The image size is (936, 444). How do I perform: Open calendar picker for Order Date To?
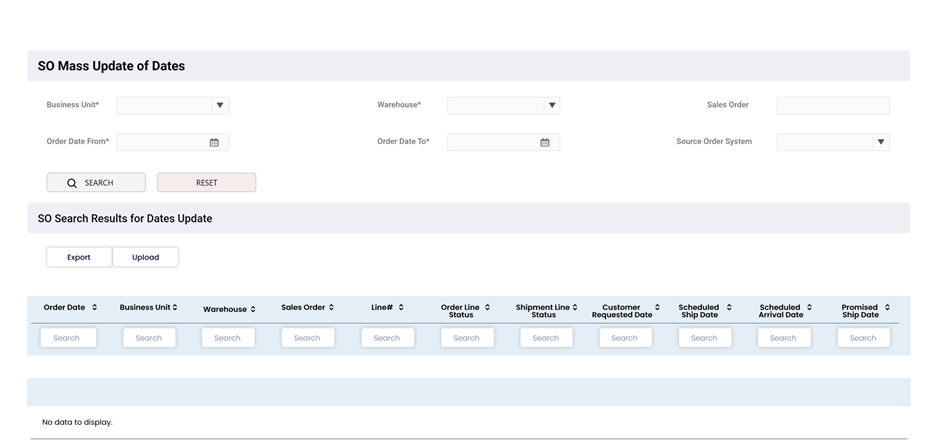(x=544, y=142)
